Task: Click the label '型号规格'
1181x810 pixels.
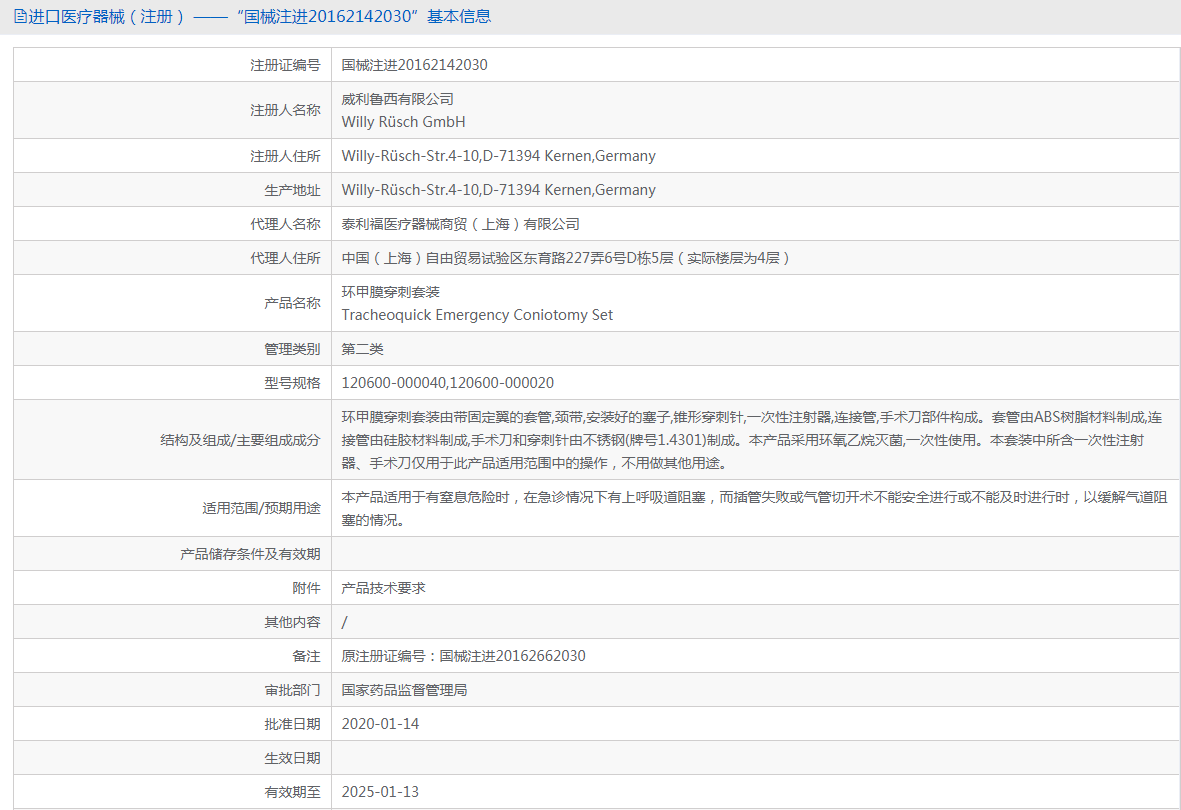Action: (x=292, y=383)
